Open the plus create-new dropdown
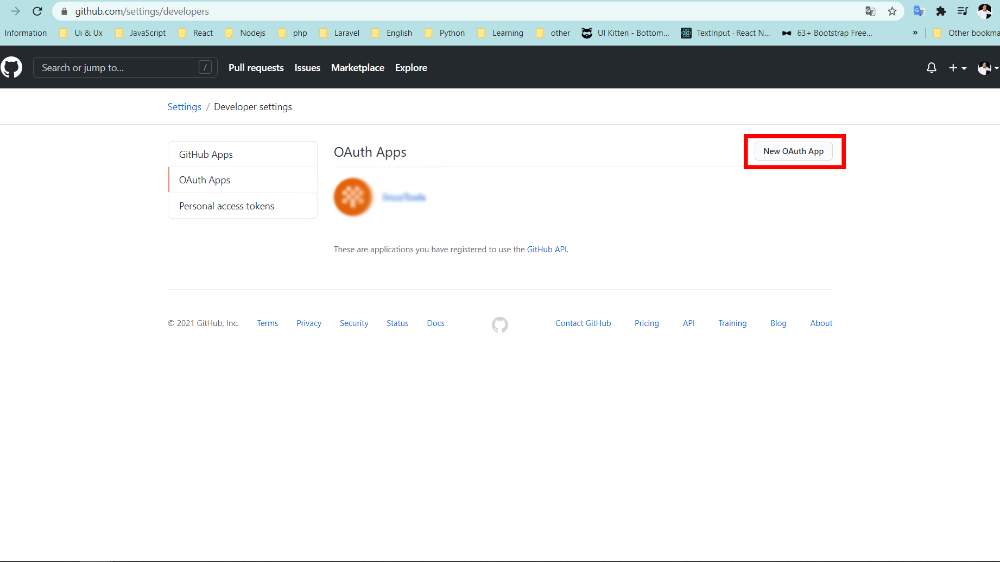 pyautogui.click(x=957, y=68)
